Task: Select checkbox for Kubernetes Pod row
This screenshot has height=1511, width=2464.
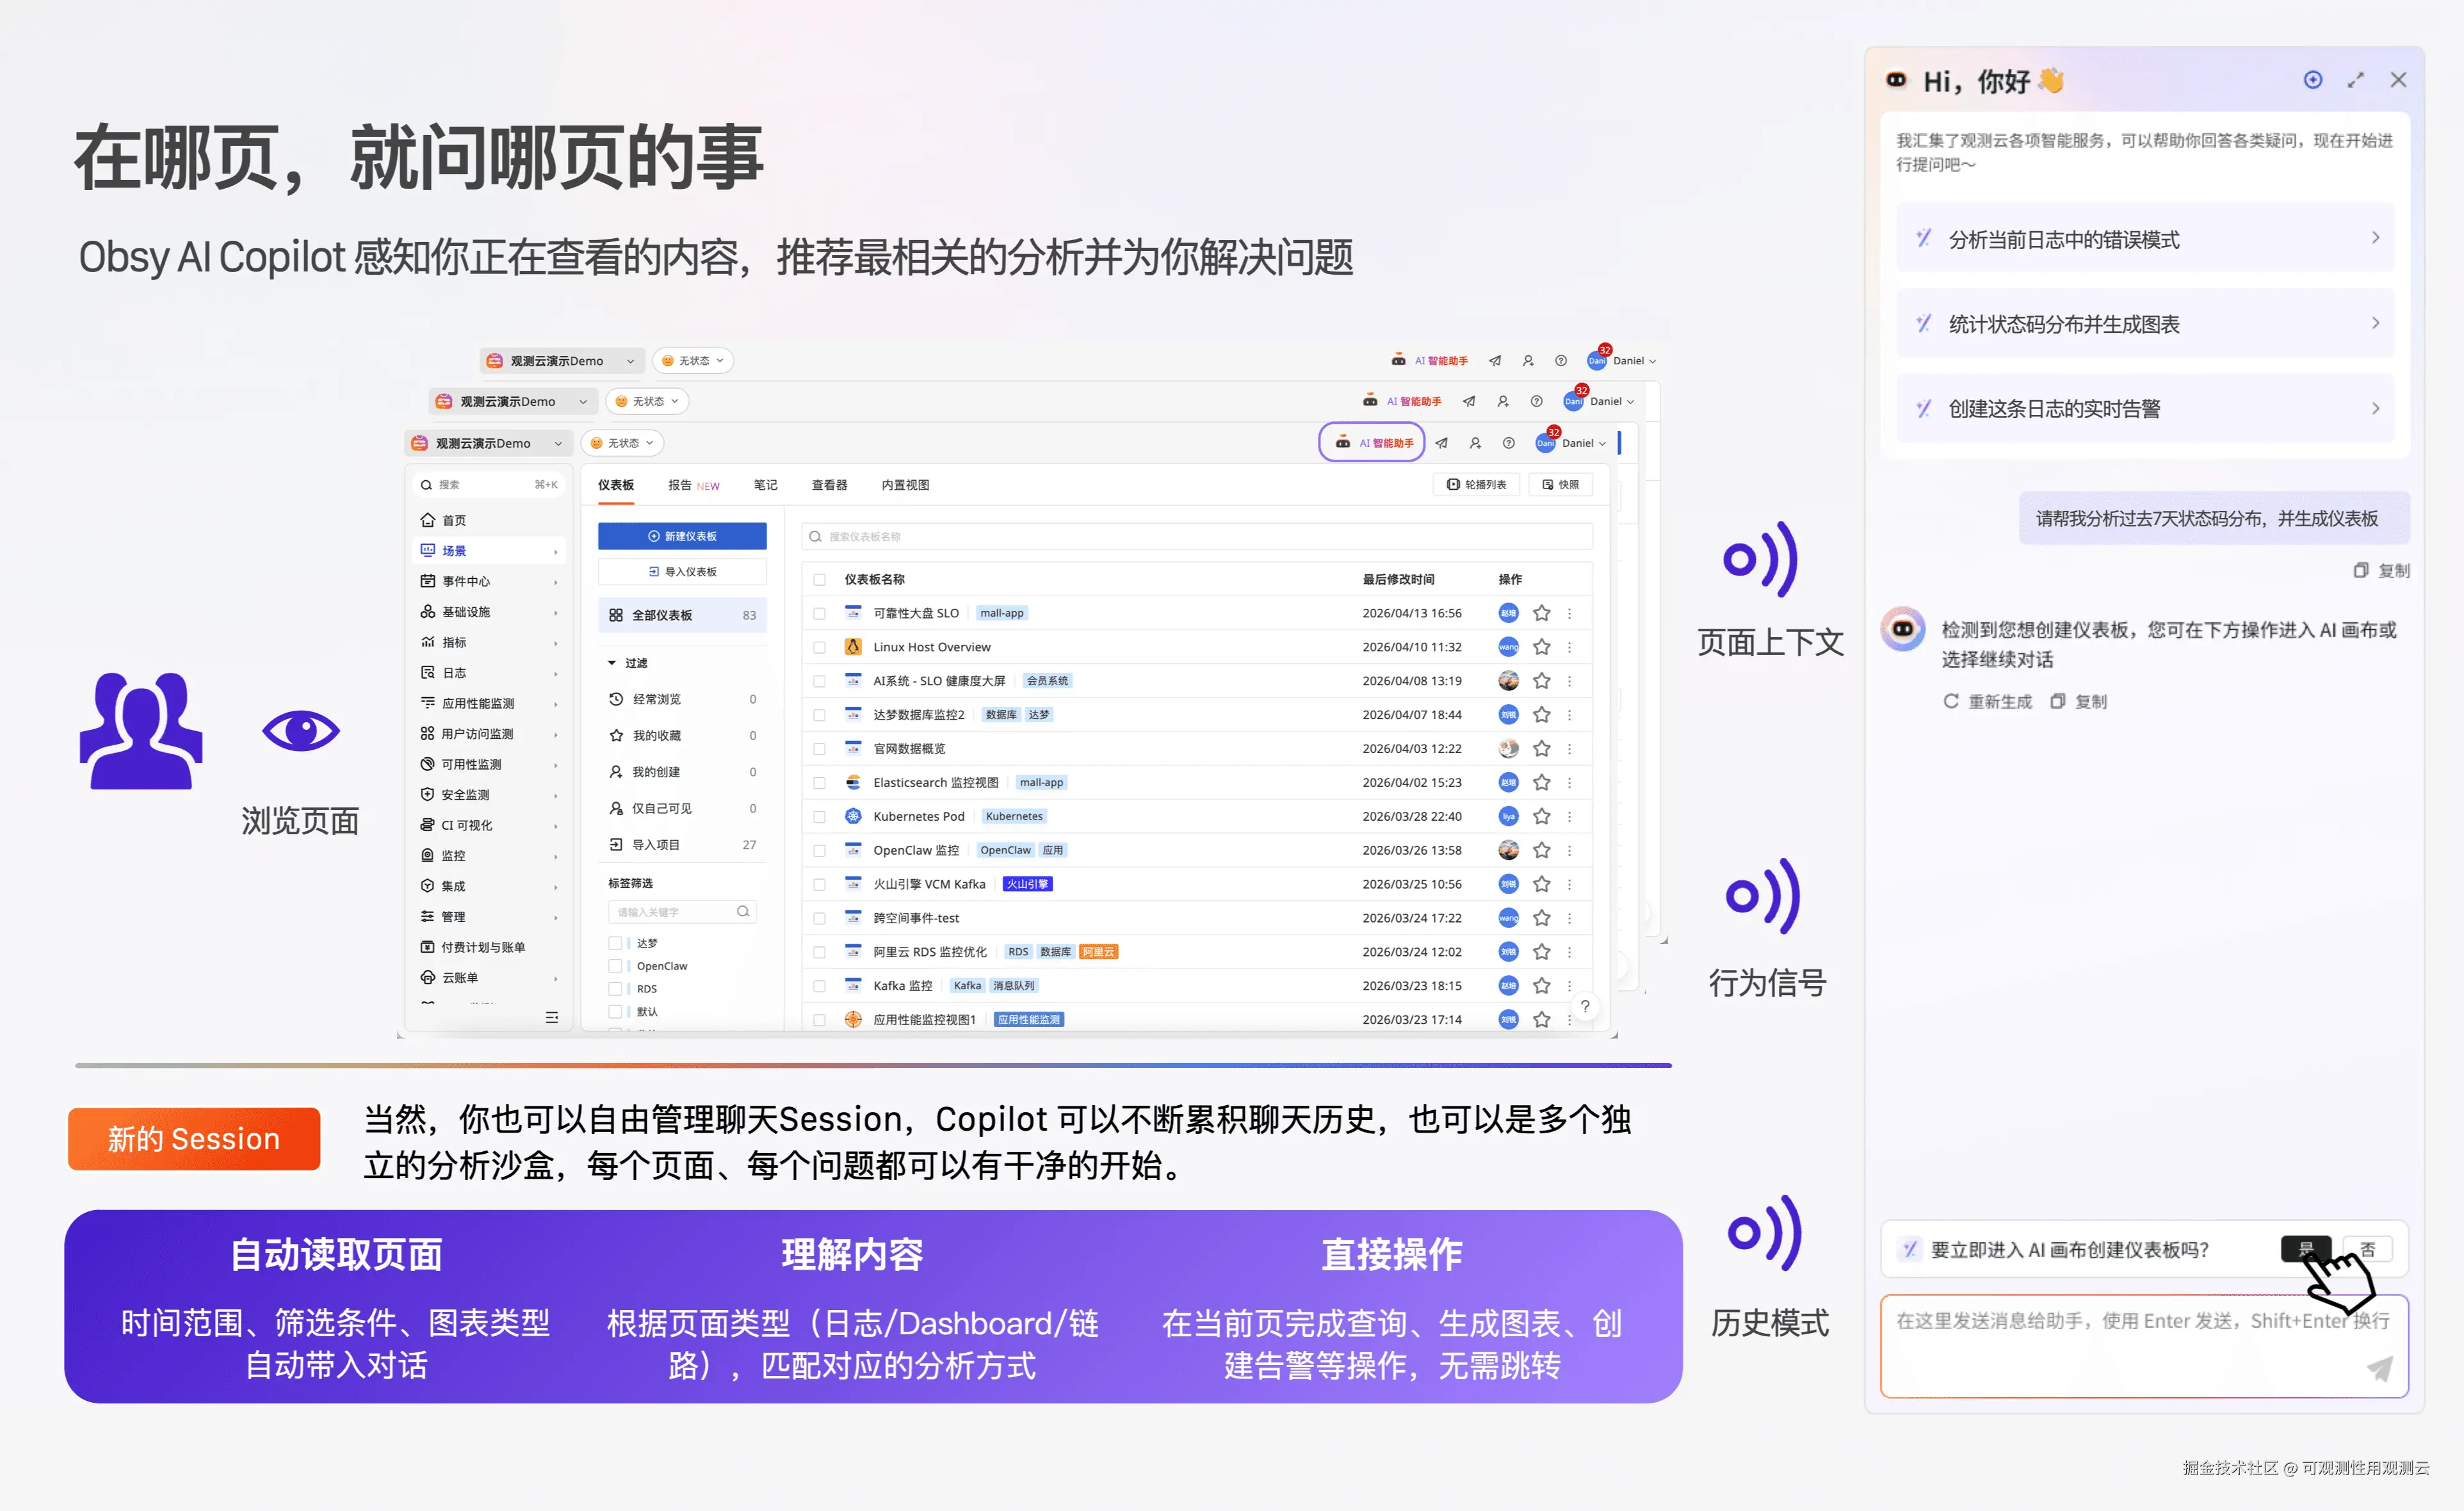Action: (x=819, y=816)
